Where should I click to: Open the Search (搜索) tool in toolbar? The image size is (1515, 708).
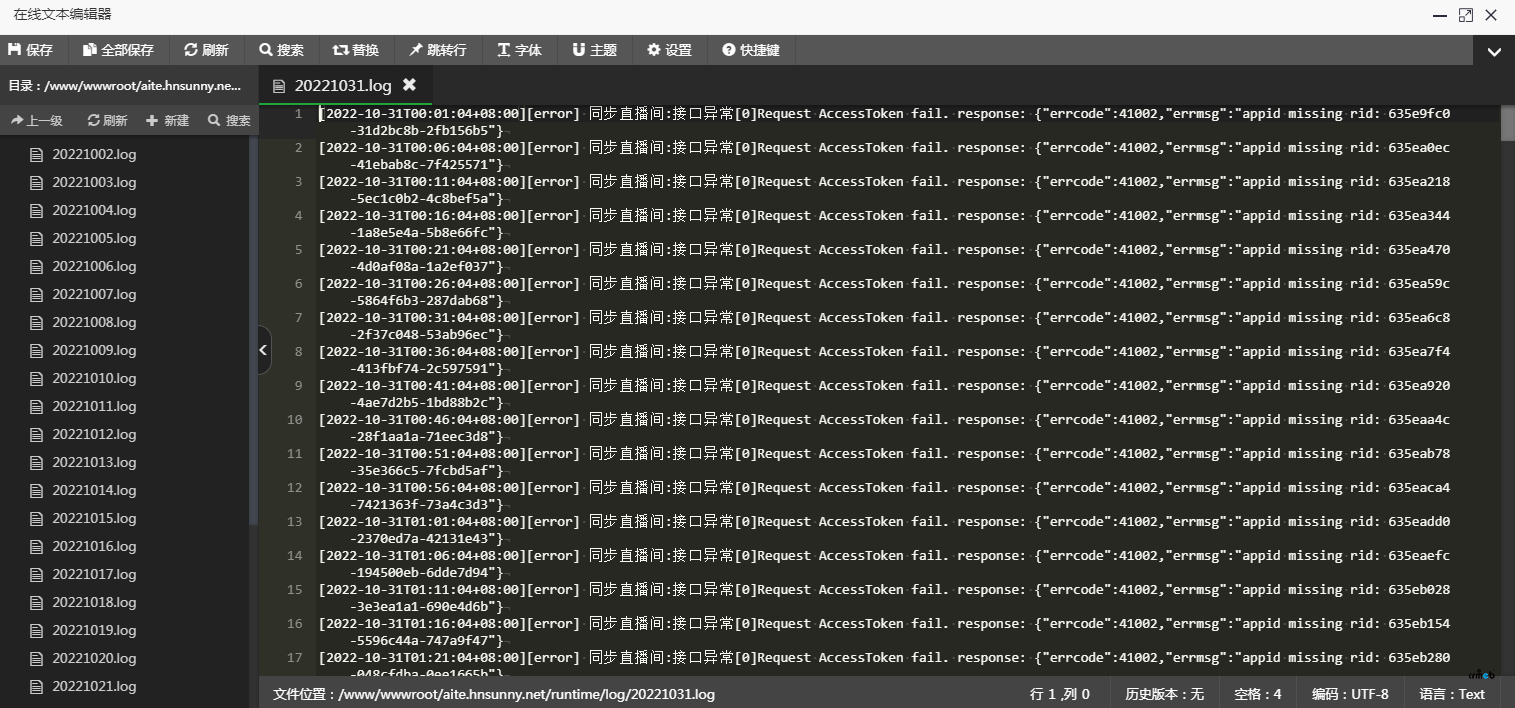click(282, 50)
